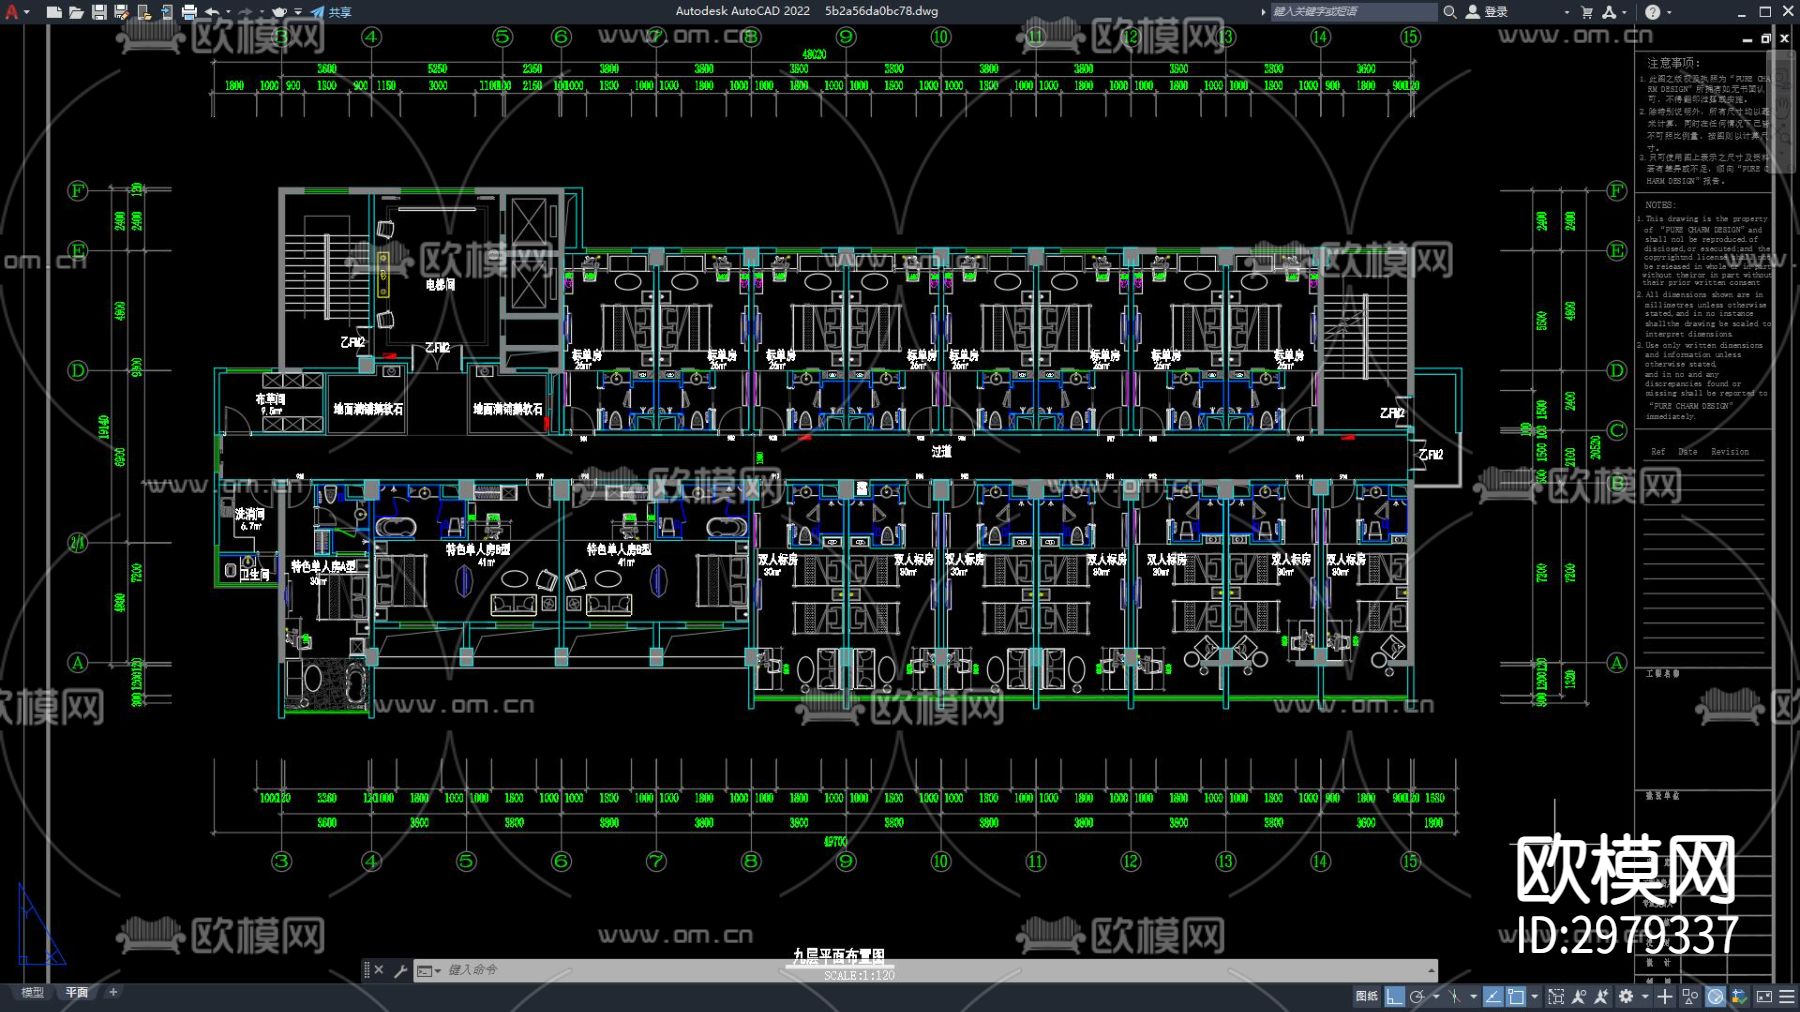Expand command history with the up arrow

pyautogui.click(x=1431, y=970)
